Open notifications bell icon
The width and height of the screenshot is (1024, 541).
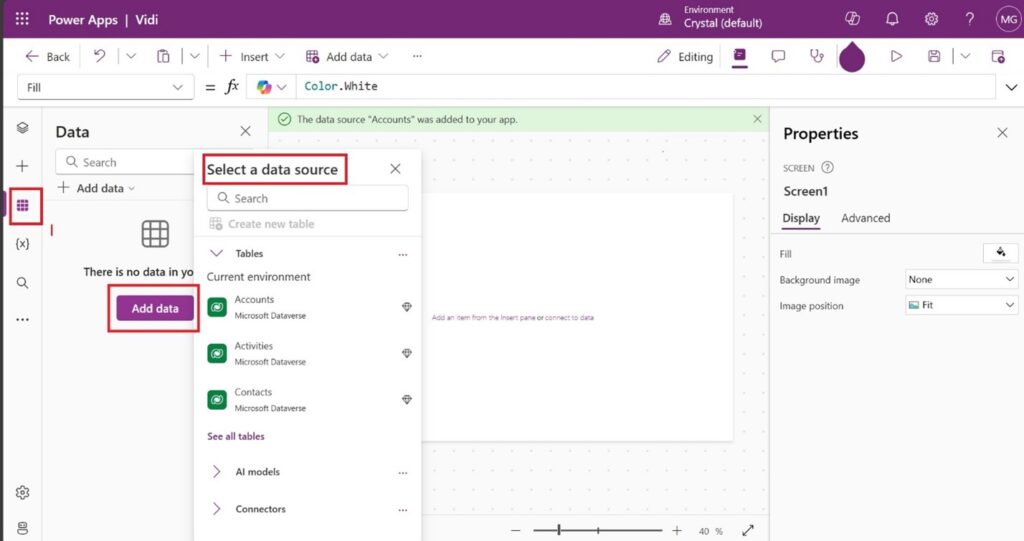point(892,19)
